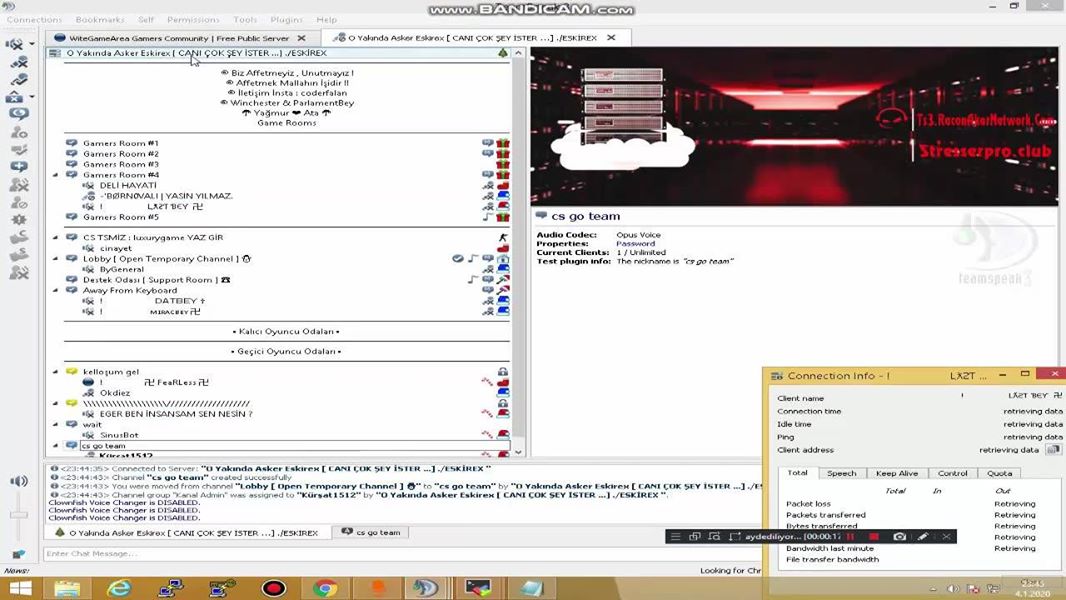This screenshot has height=600, width=1066.
Task: Open TeamSpeak from the Windows taskbar
Action: pyautogui.click(x=425, y=588)
